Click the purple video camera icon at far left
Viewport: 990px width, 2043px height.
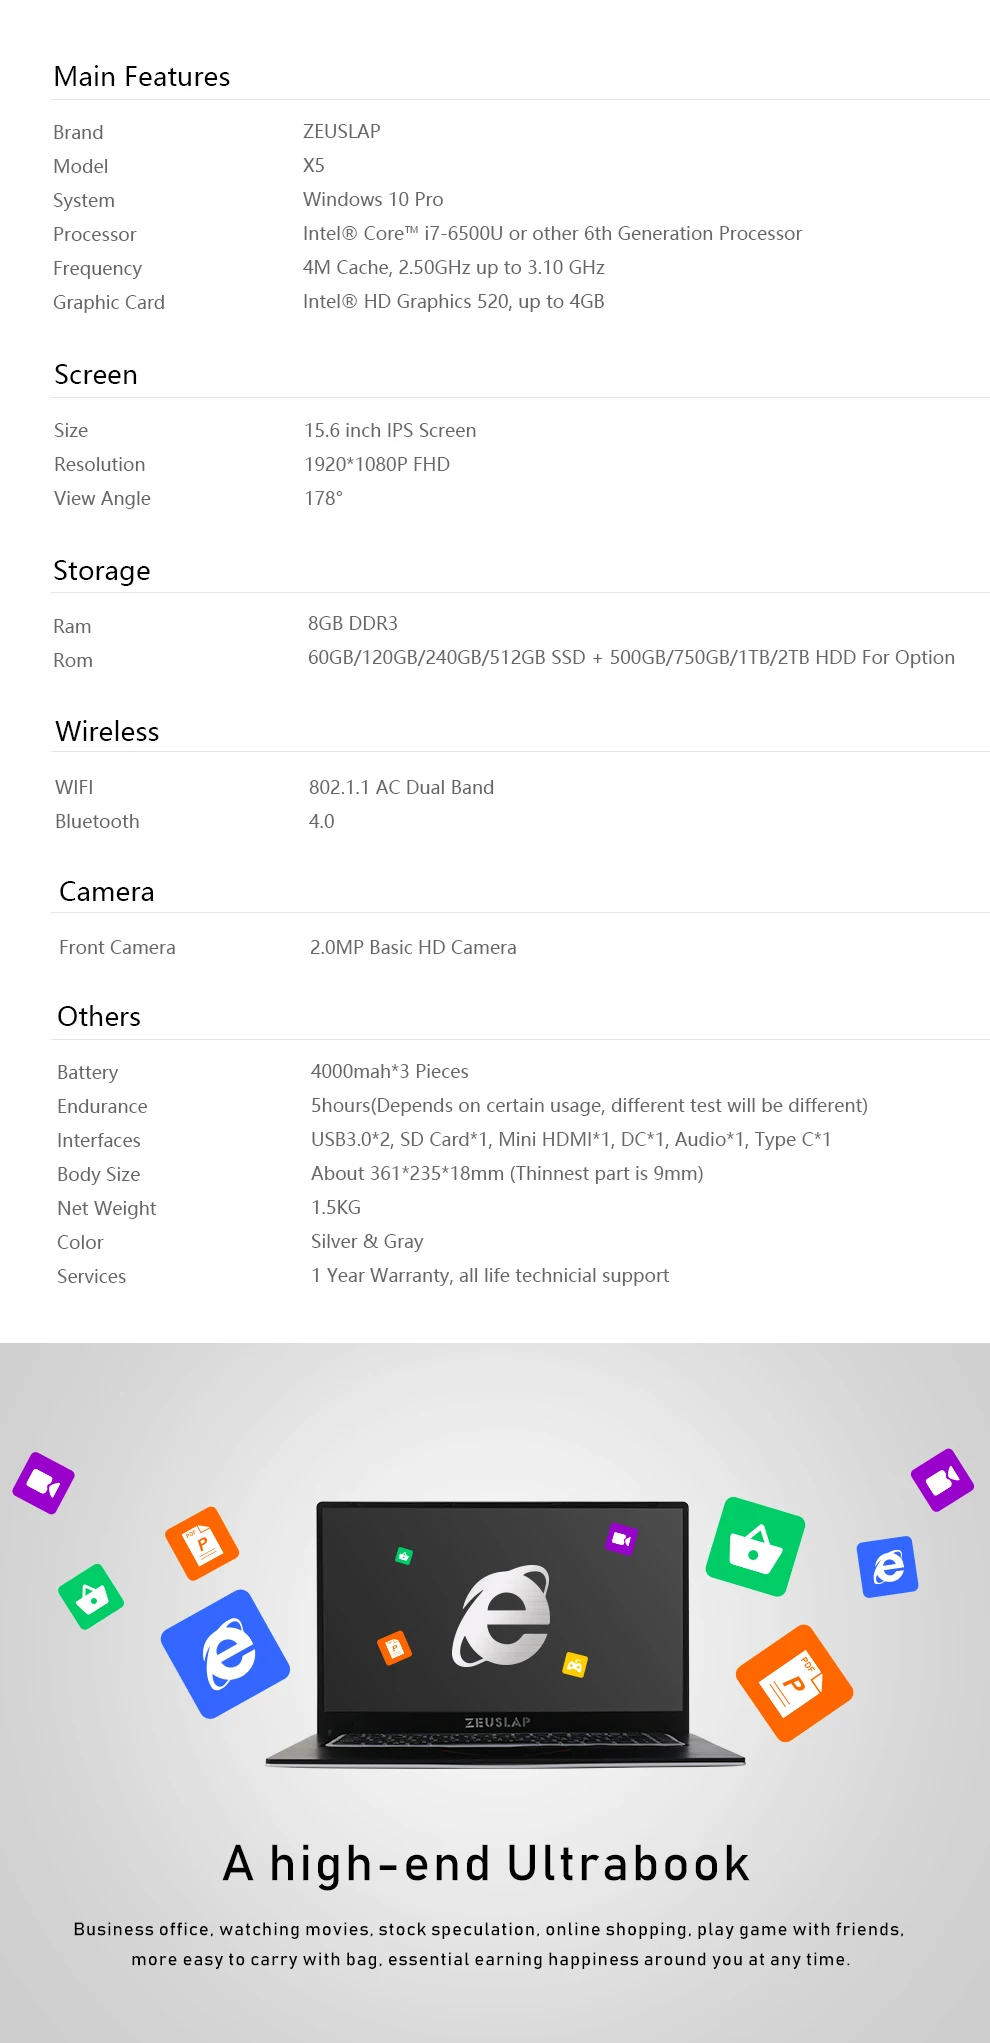[43, 1483]
